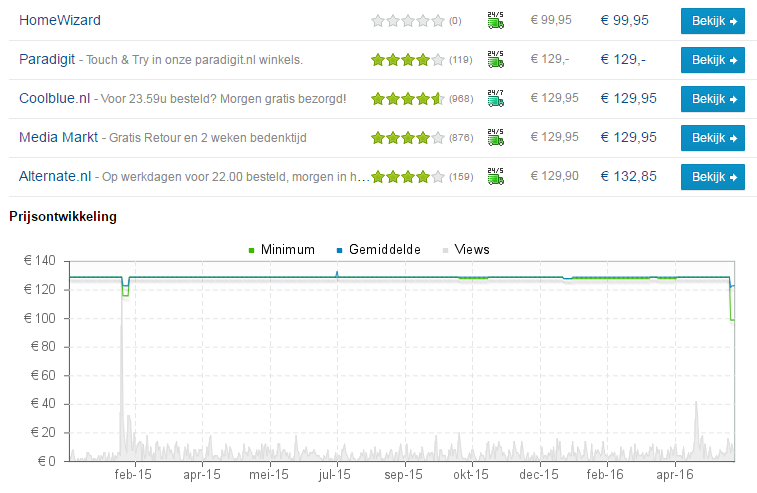Click jul-15 label on chart axis
The image size is (757, 493).
(335, 475)
